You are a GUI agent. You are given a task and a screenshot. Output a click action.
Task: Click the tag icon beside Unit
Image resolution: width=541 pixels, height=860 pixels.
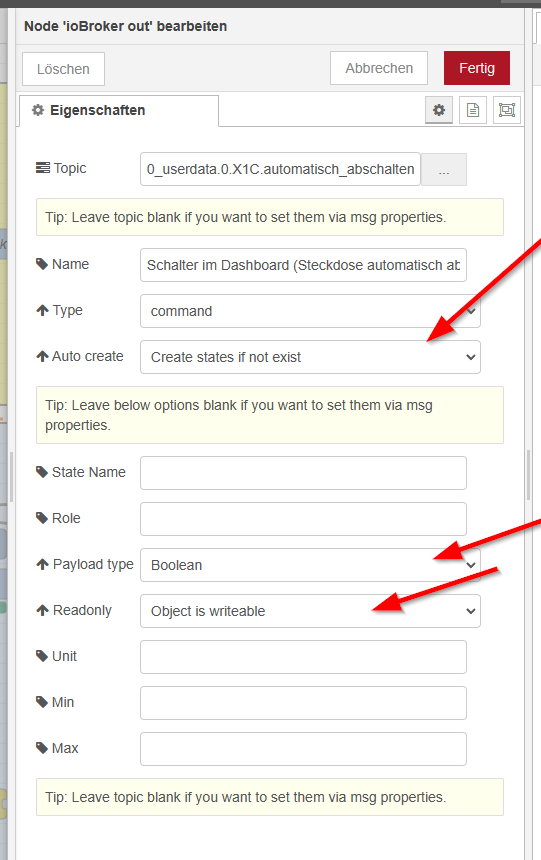42,657
